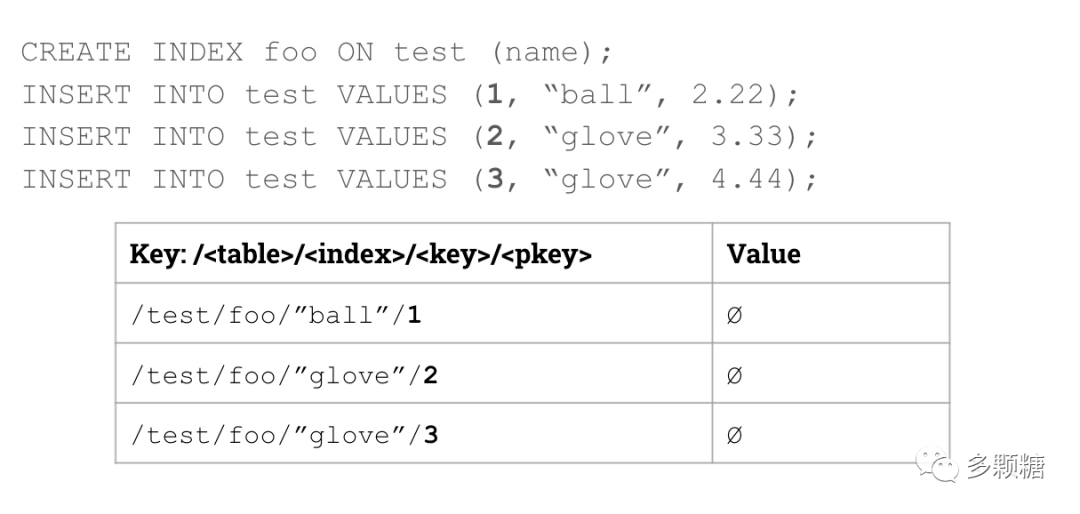Click the word "foo" in the CREATE INDEX line
This screenshot has width=1080, height=514.
[x=291, y=52]
